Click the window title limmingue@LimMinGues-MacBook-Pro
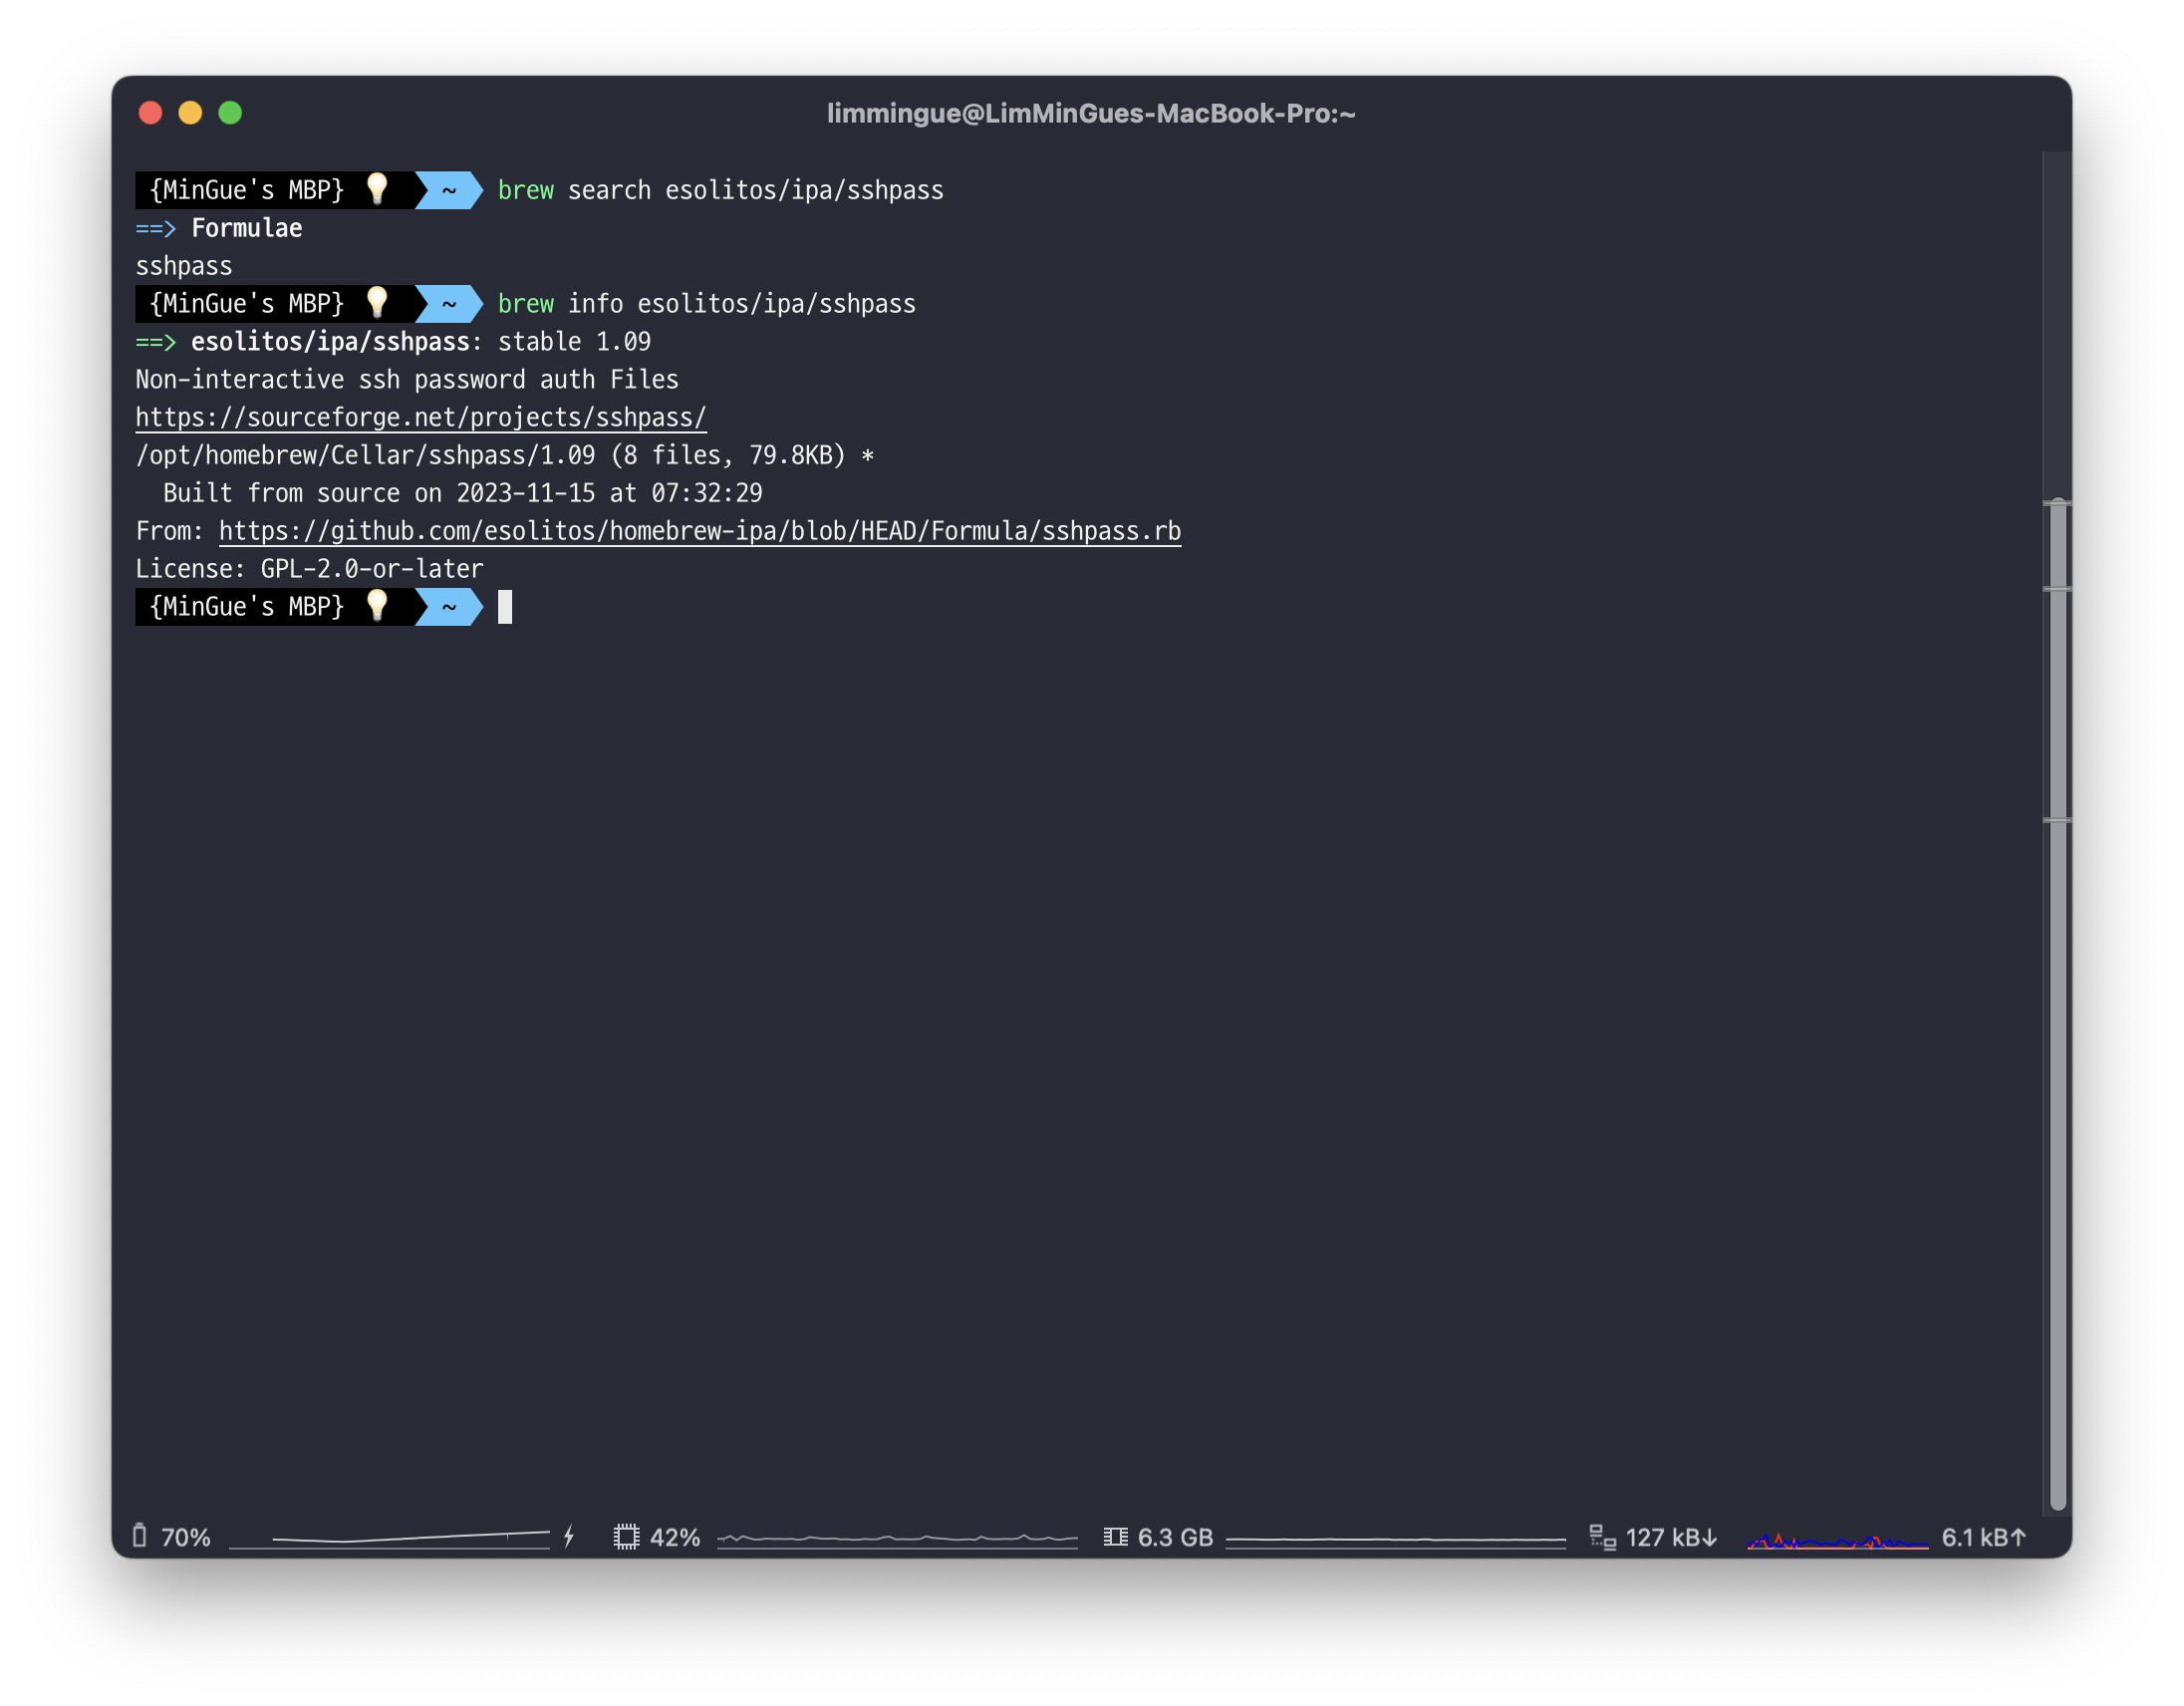 (1090, 114)
